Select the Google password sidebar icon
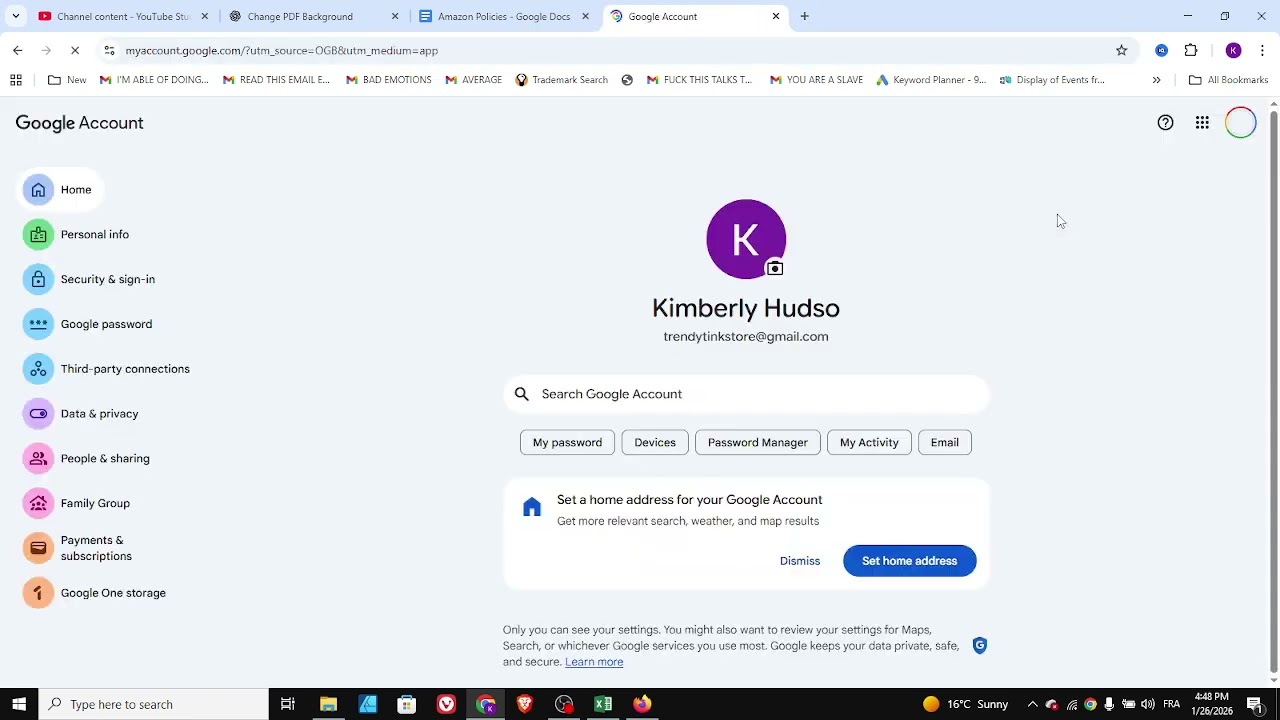 [x=38, y=324]
